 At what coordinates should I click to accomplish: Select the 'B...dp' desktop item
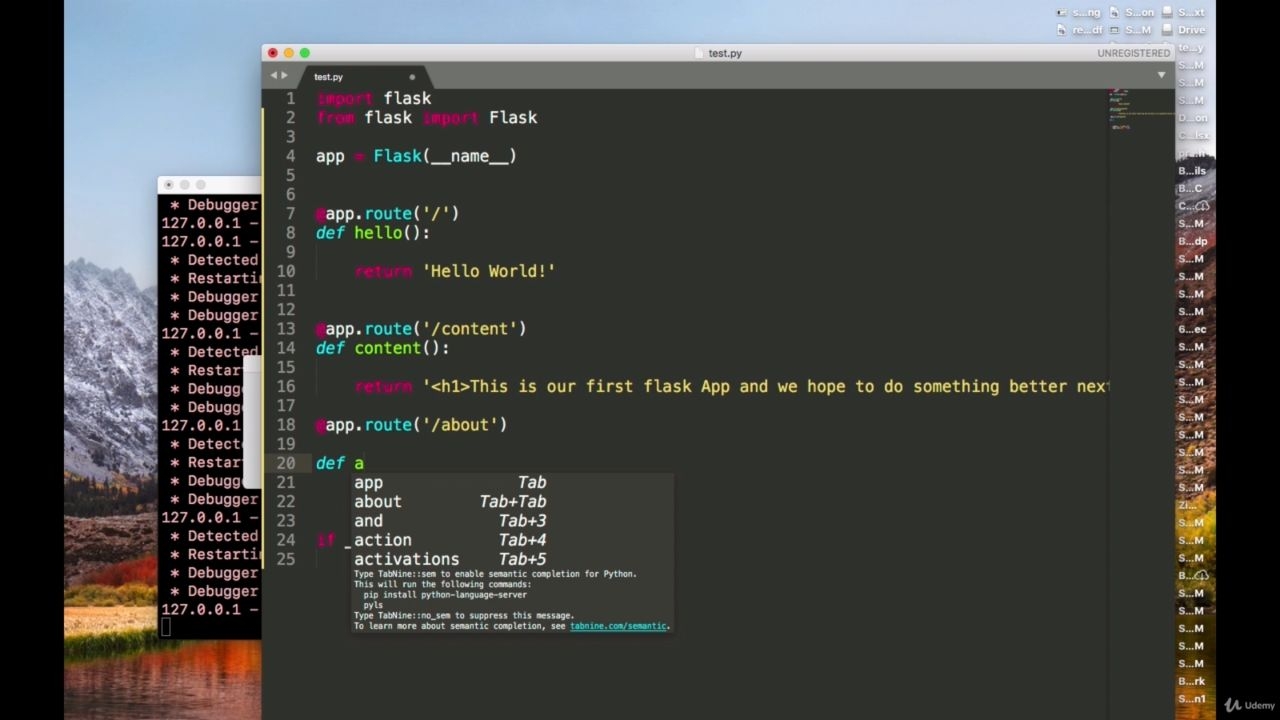click(x=1193, y=241)
